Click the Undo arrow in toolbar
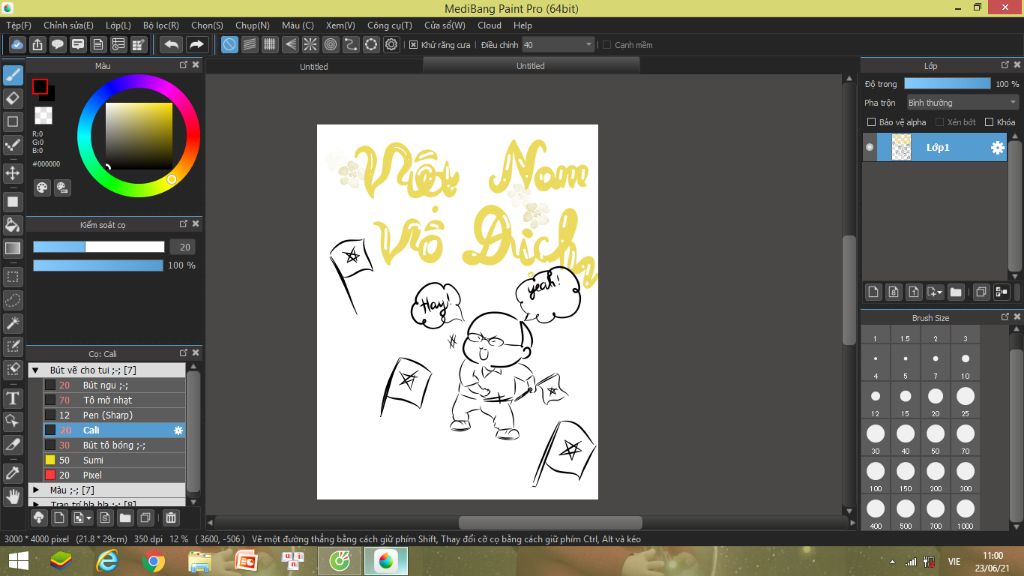Viewport: 1024px width, 576px height. [171, 44]
